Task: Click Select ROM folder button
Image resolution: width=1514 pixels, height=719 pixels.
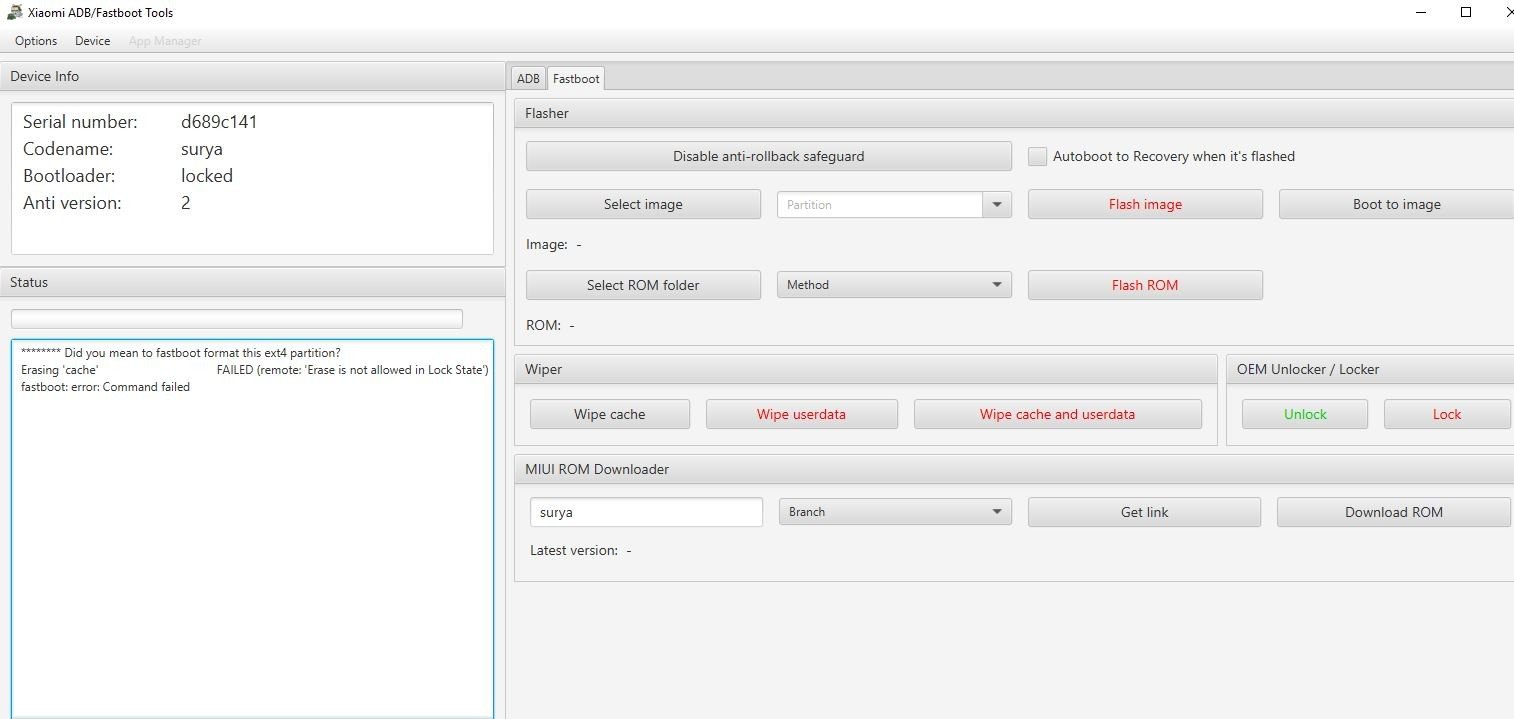Action: [x=643, y=285]
